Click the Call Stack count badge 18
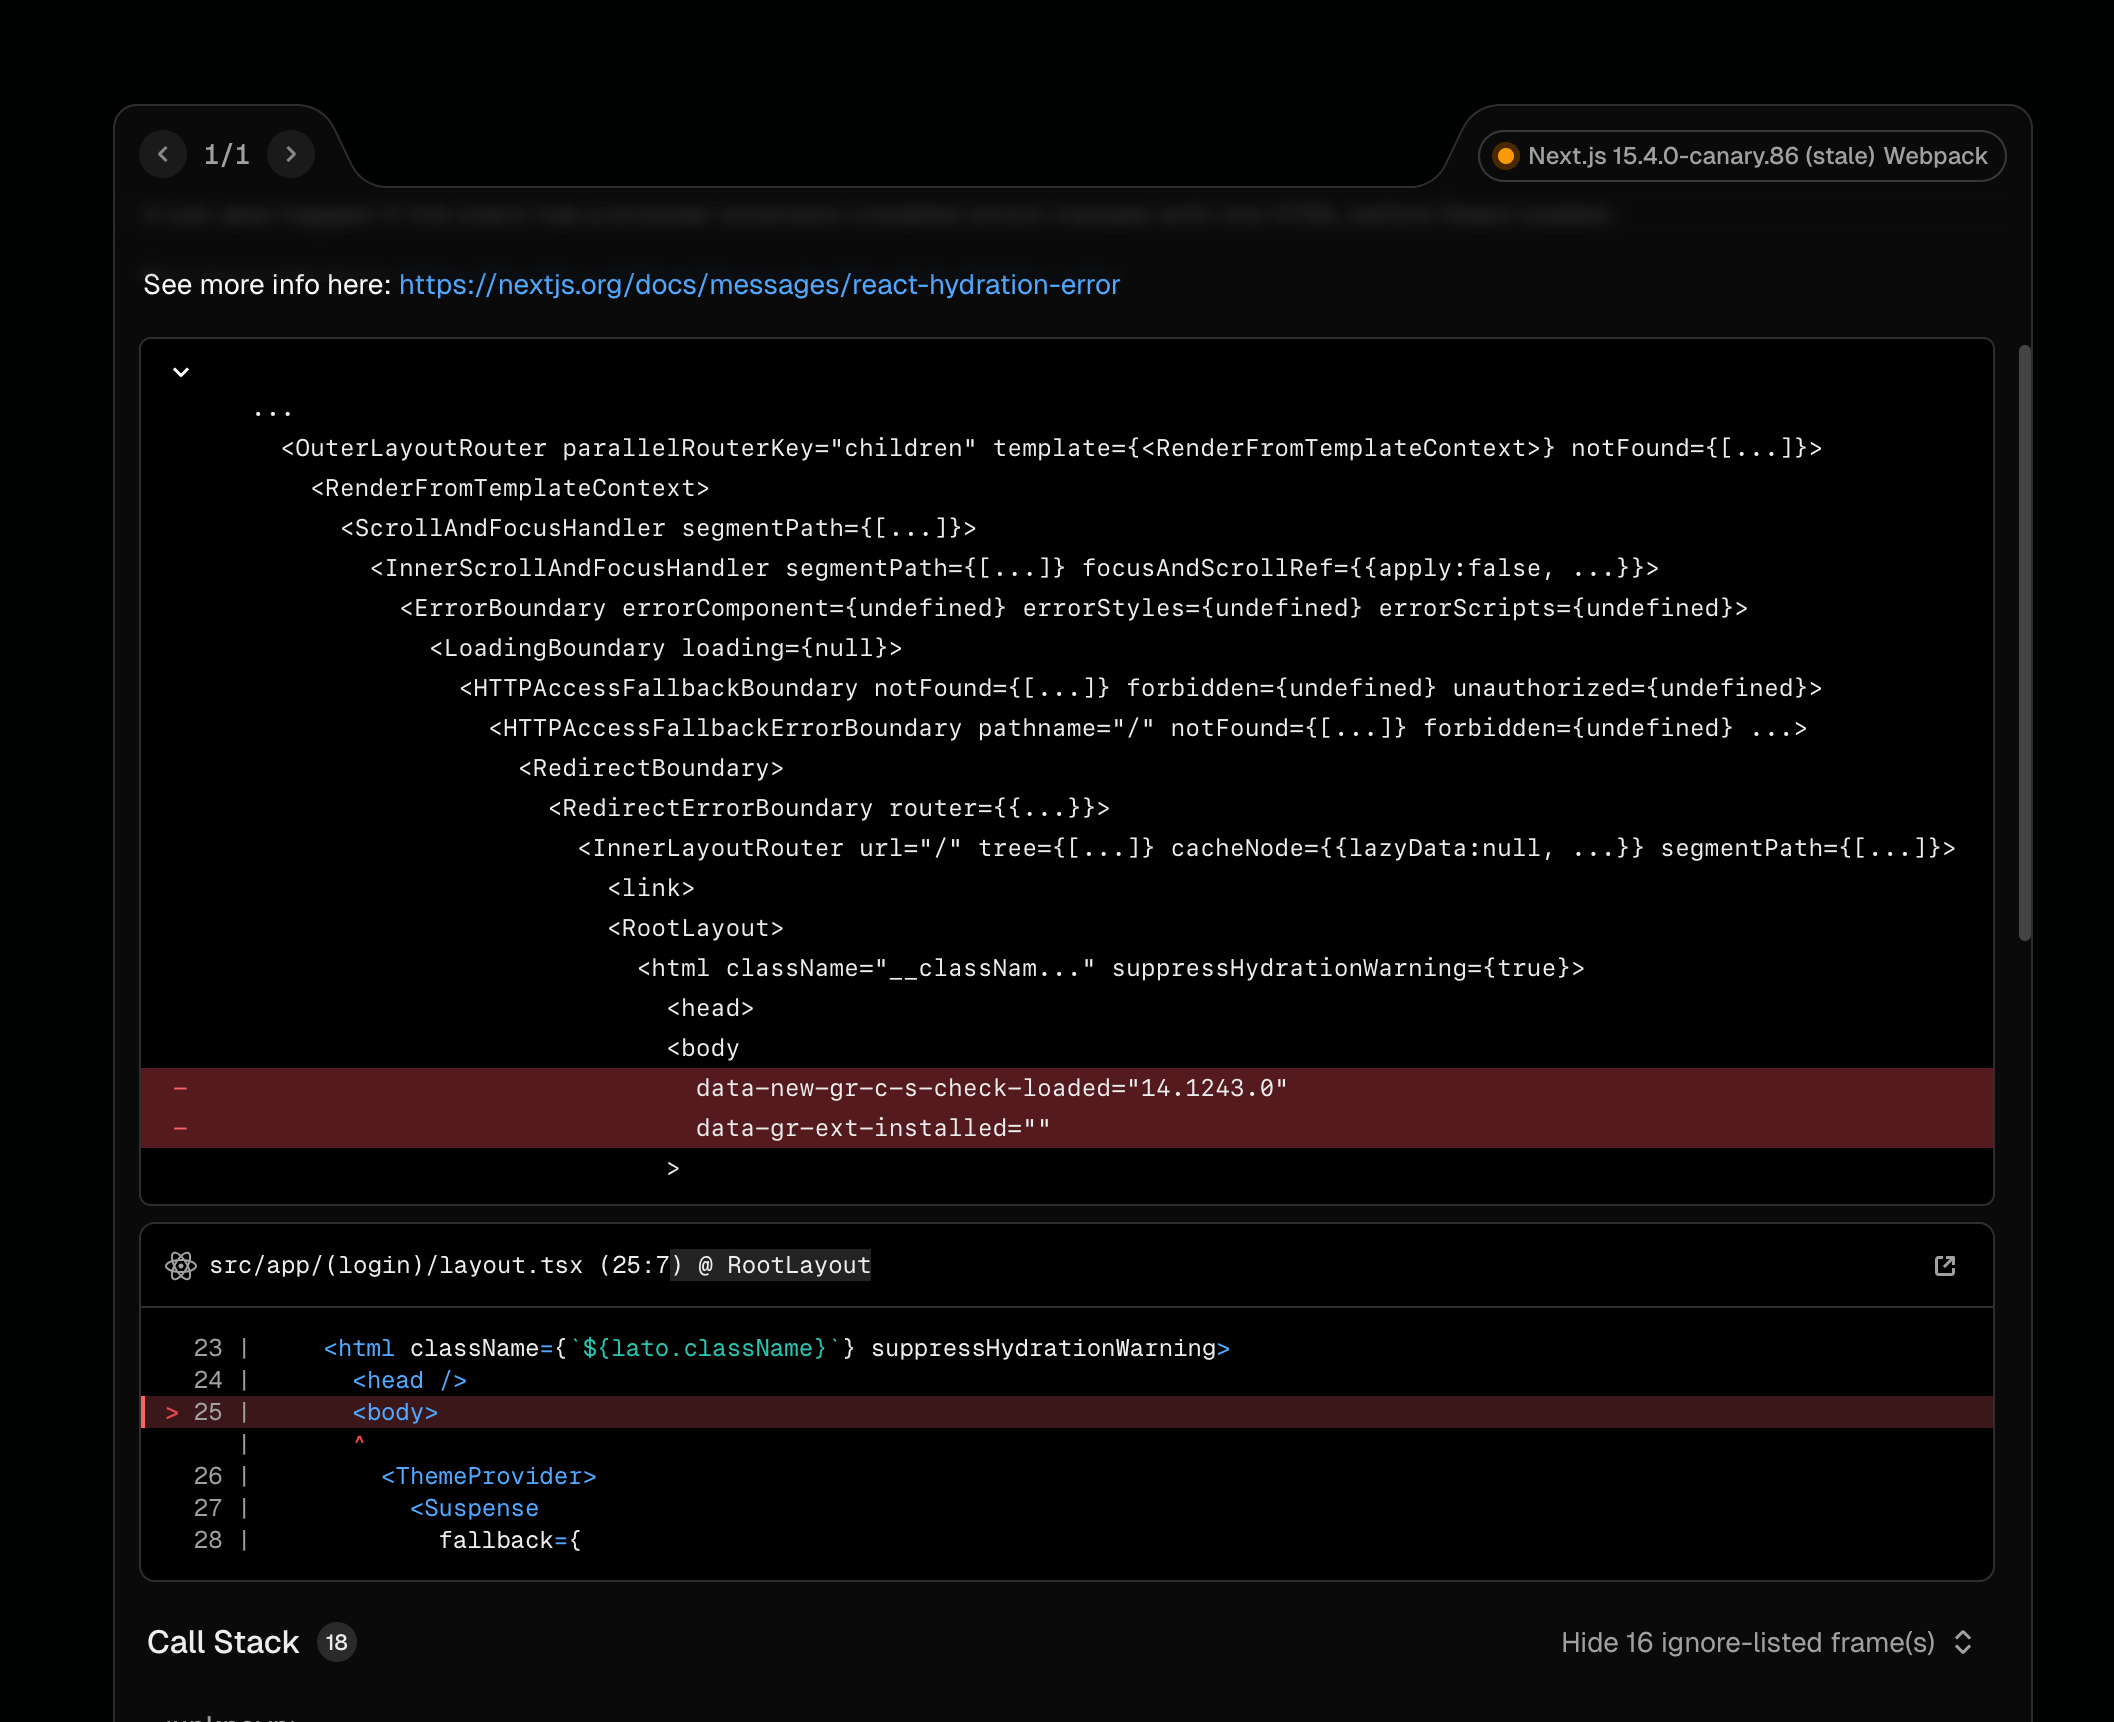 337,1642
